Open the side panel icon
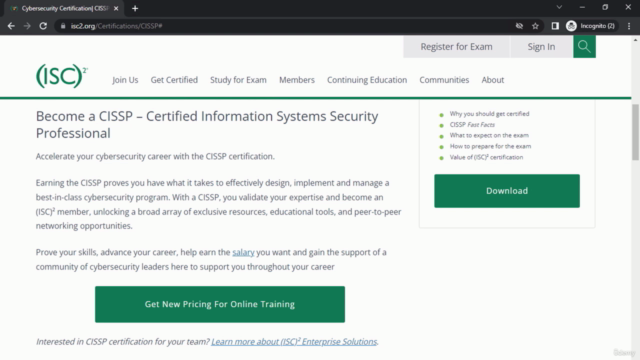The image size is (640, 360). [555, 26]
